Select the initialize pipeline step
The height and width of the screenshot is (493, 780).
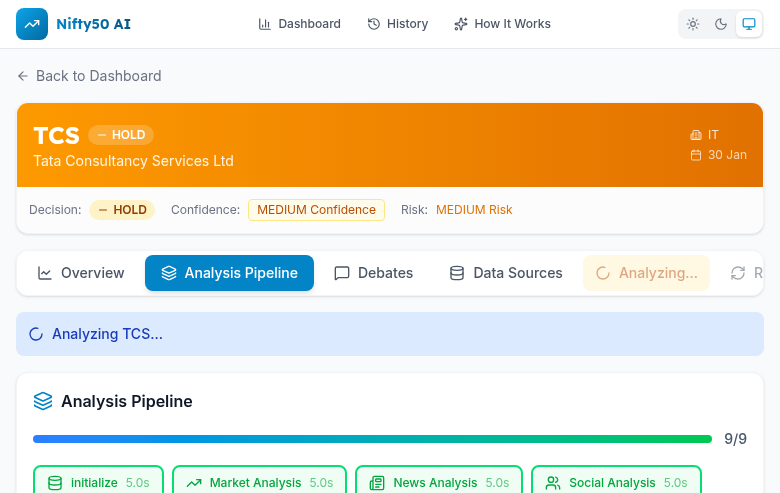(93, 482)
